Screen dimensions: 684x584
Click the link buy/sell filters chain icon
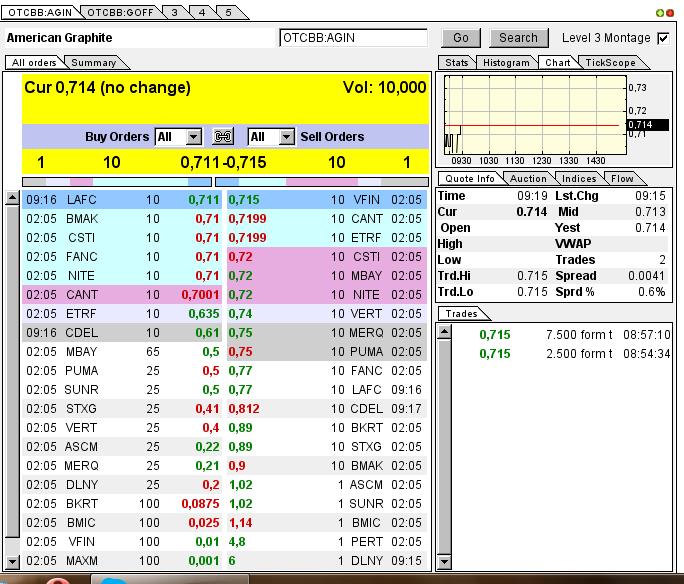[x=224, y=137]
